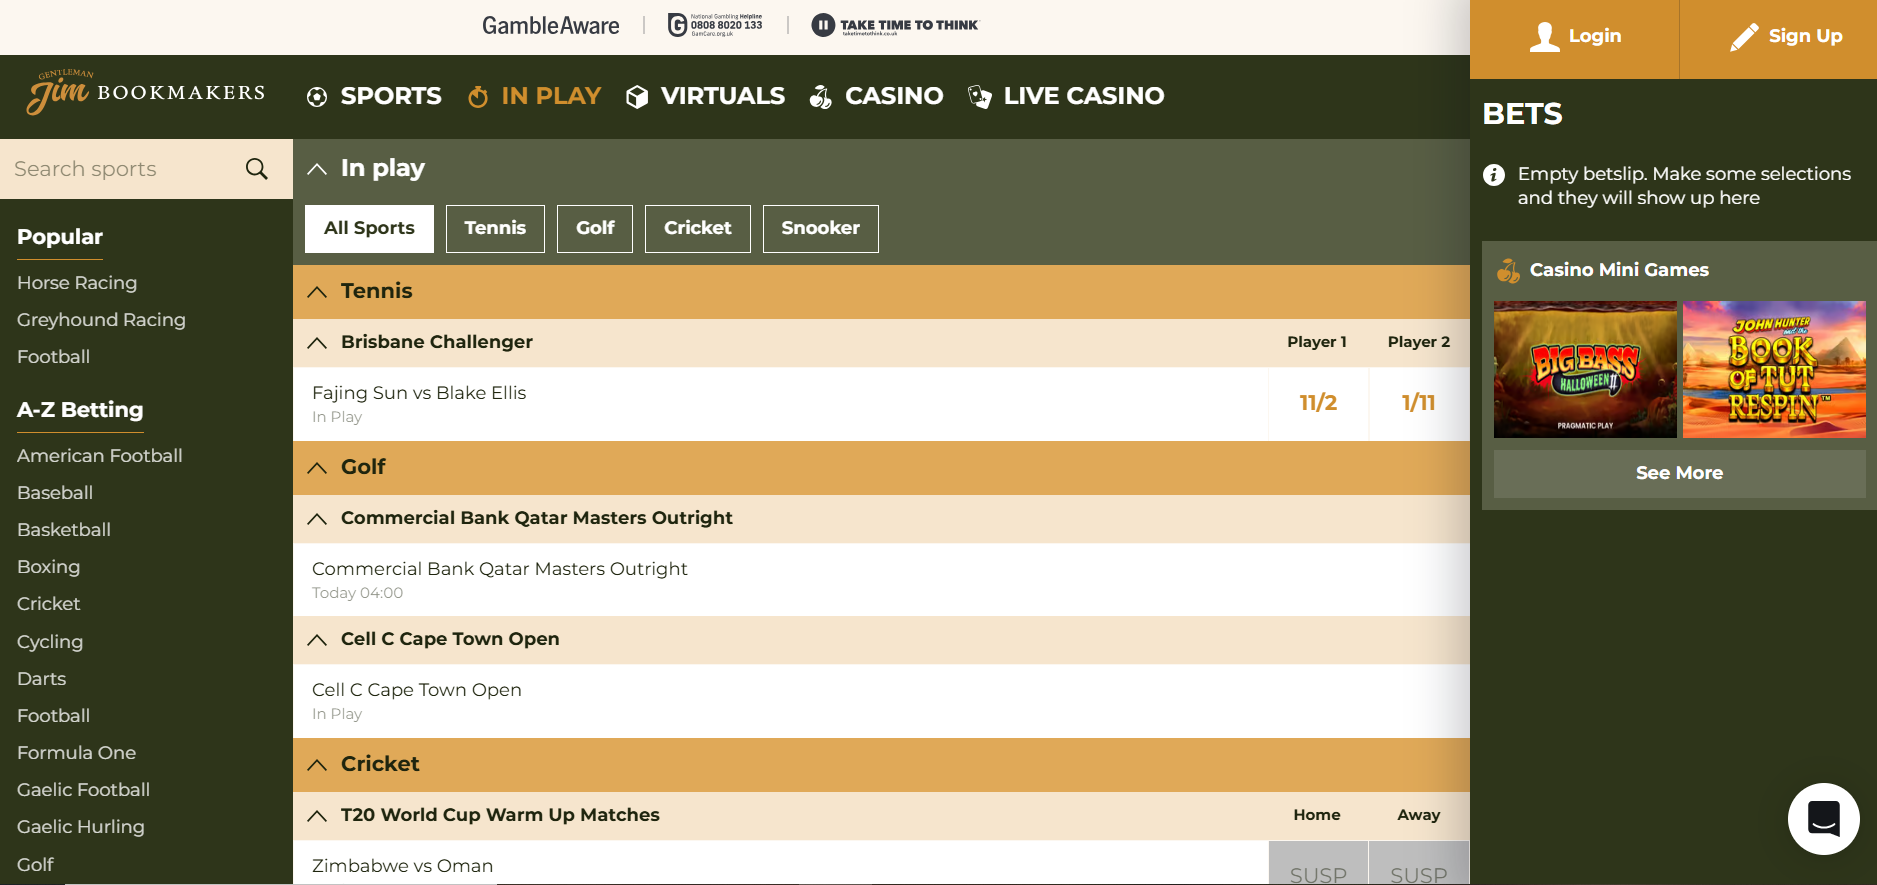Open American Football in A-Z Betting
1877x885 pixels.
(100, 456)
